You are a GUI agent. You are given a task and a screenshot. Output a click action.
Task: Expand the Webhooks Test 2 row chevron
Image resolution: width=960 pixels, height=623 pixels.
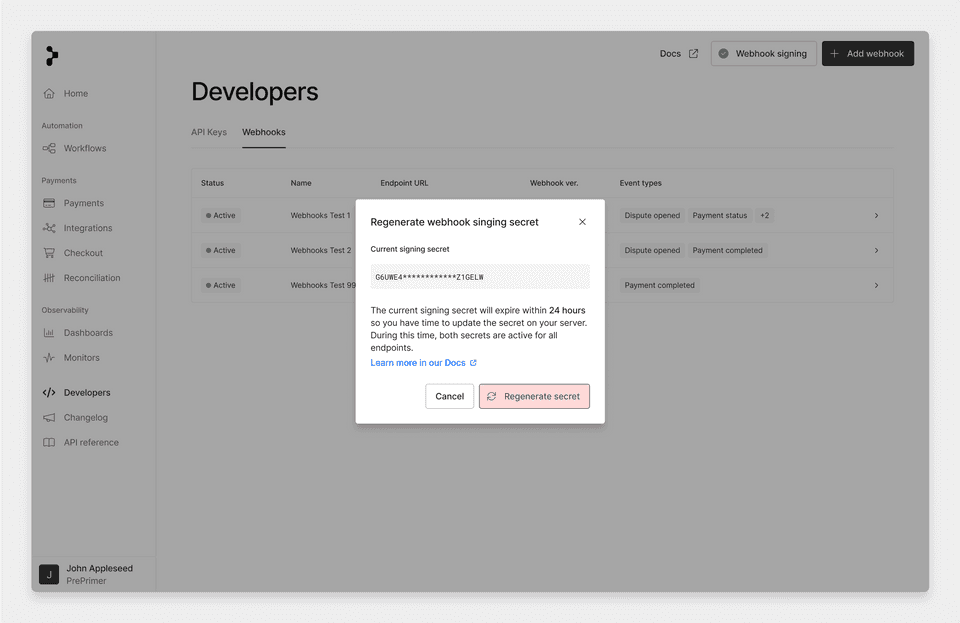pyautogui.click(x=876, y=250)
